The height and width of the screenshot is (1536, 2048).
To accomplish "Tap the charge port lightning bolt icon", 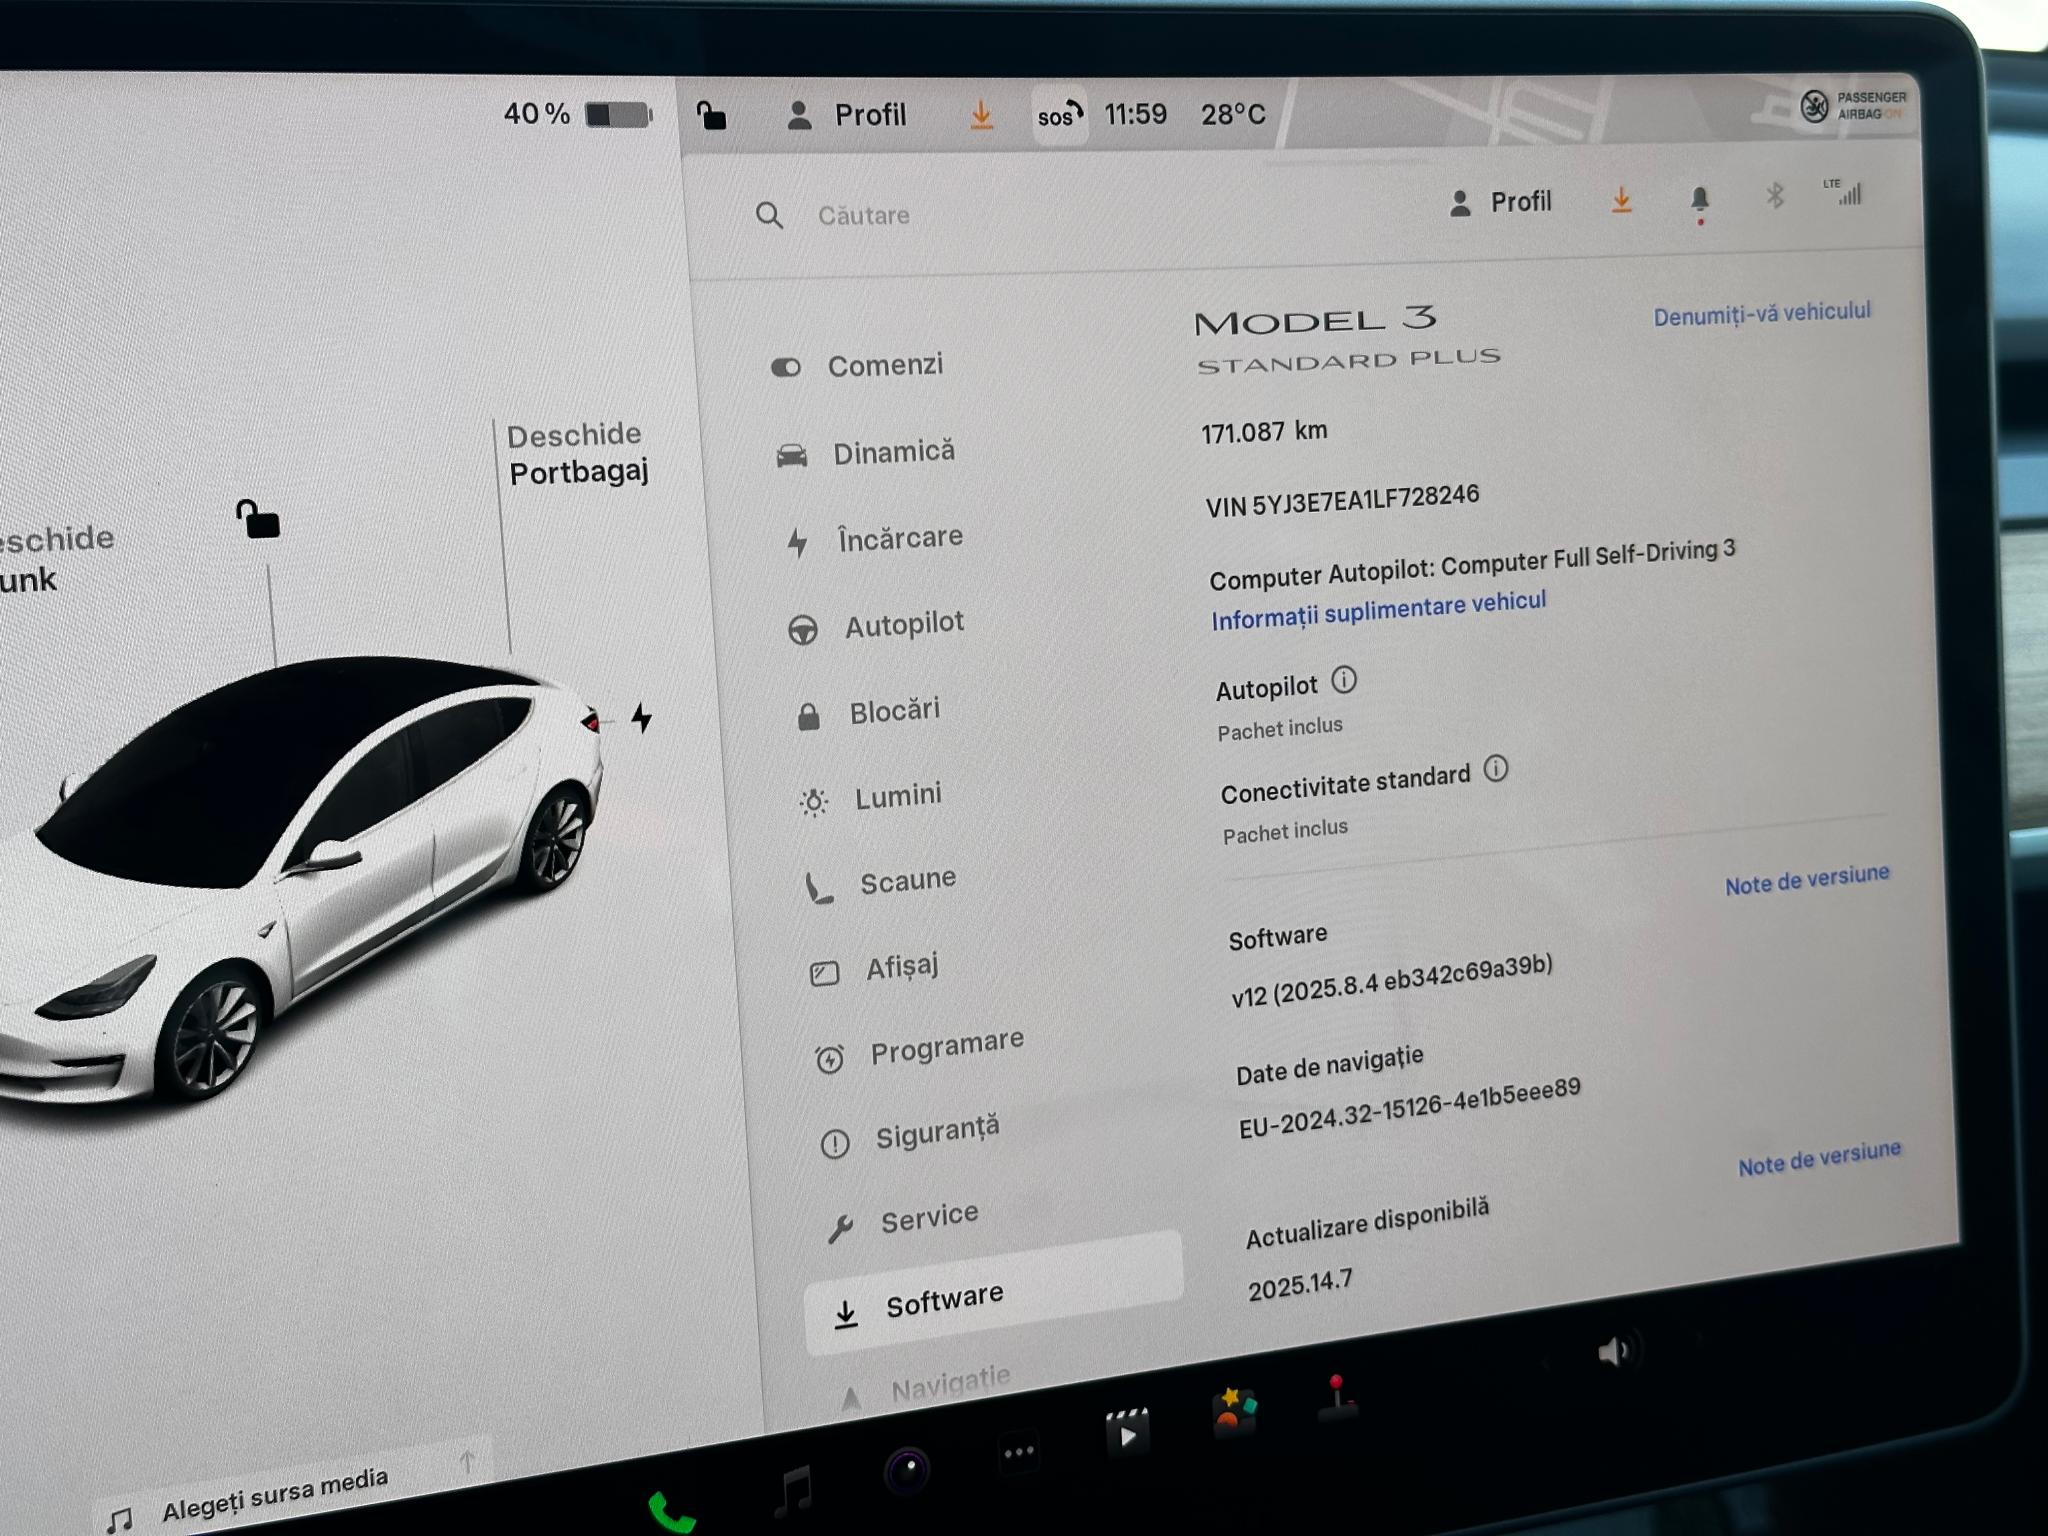I will [x=641, y=717].
